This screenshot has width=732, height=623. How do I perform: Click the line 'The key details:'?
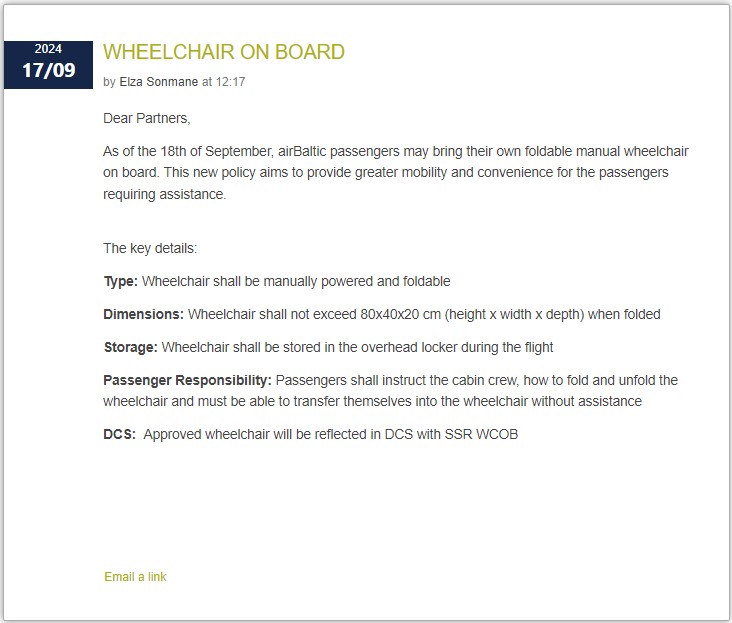click(x=150, y=248)
